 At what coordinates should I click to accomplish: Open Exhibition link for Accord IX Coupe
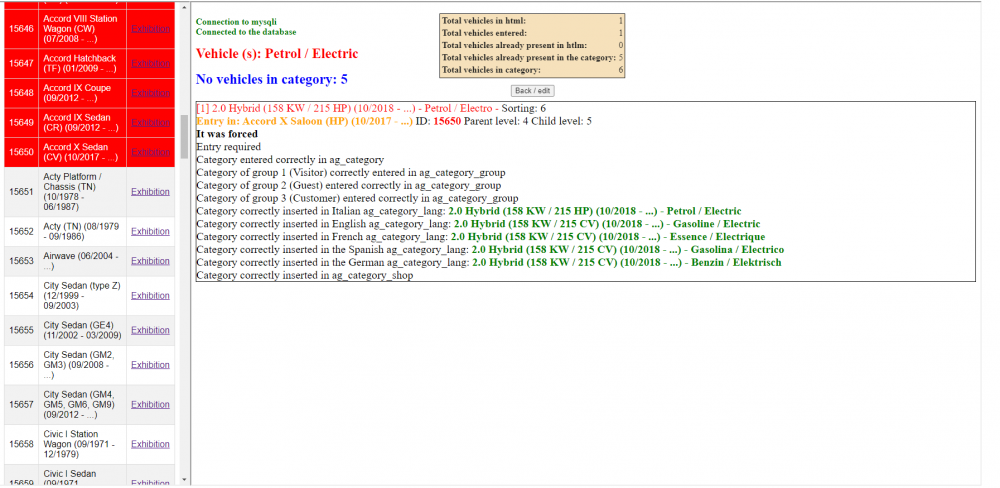[x=151, y=92]
